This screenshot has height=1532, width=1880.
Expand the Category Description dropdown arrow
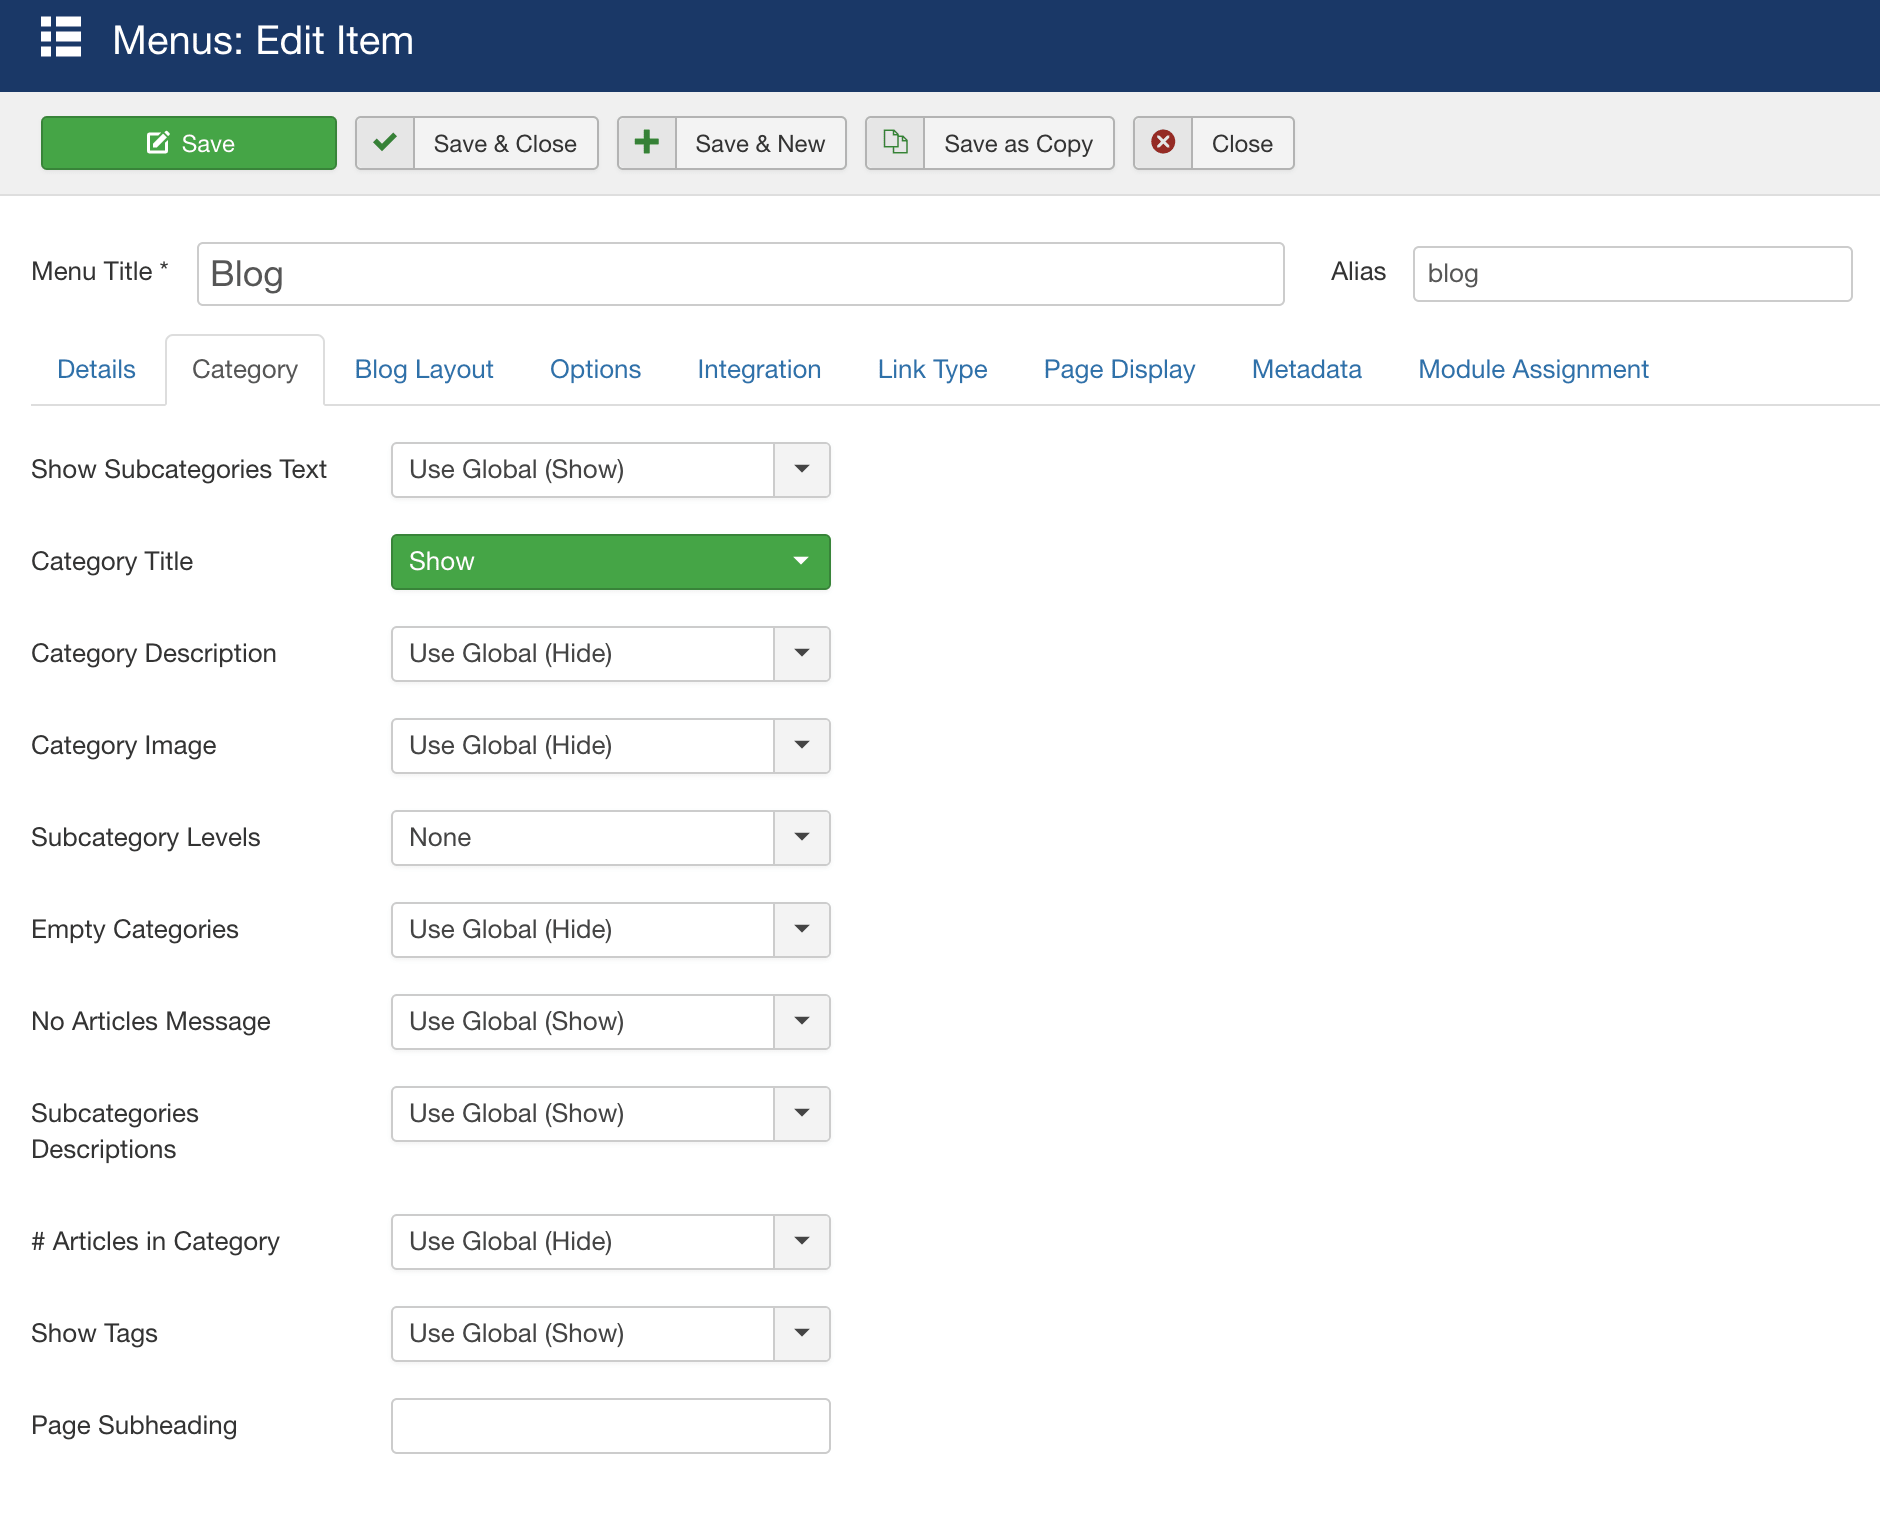click(x=801, y=654)
